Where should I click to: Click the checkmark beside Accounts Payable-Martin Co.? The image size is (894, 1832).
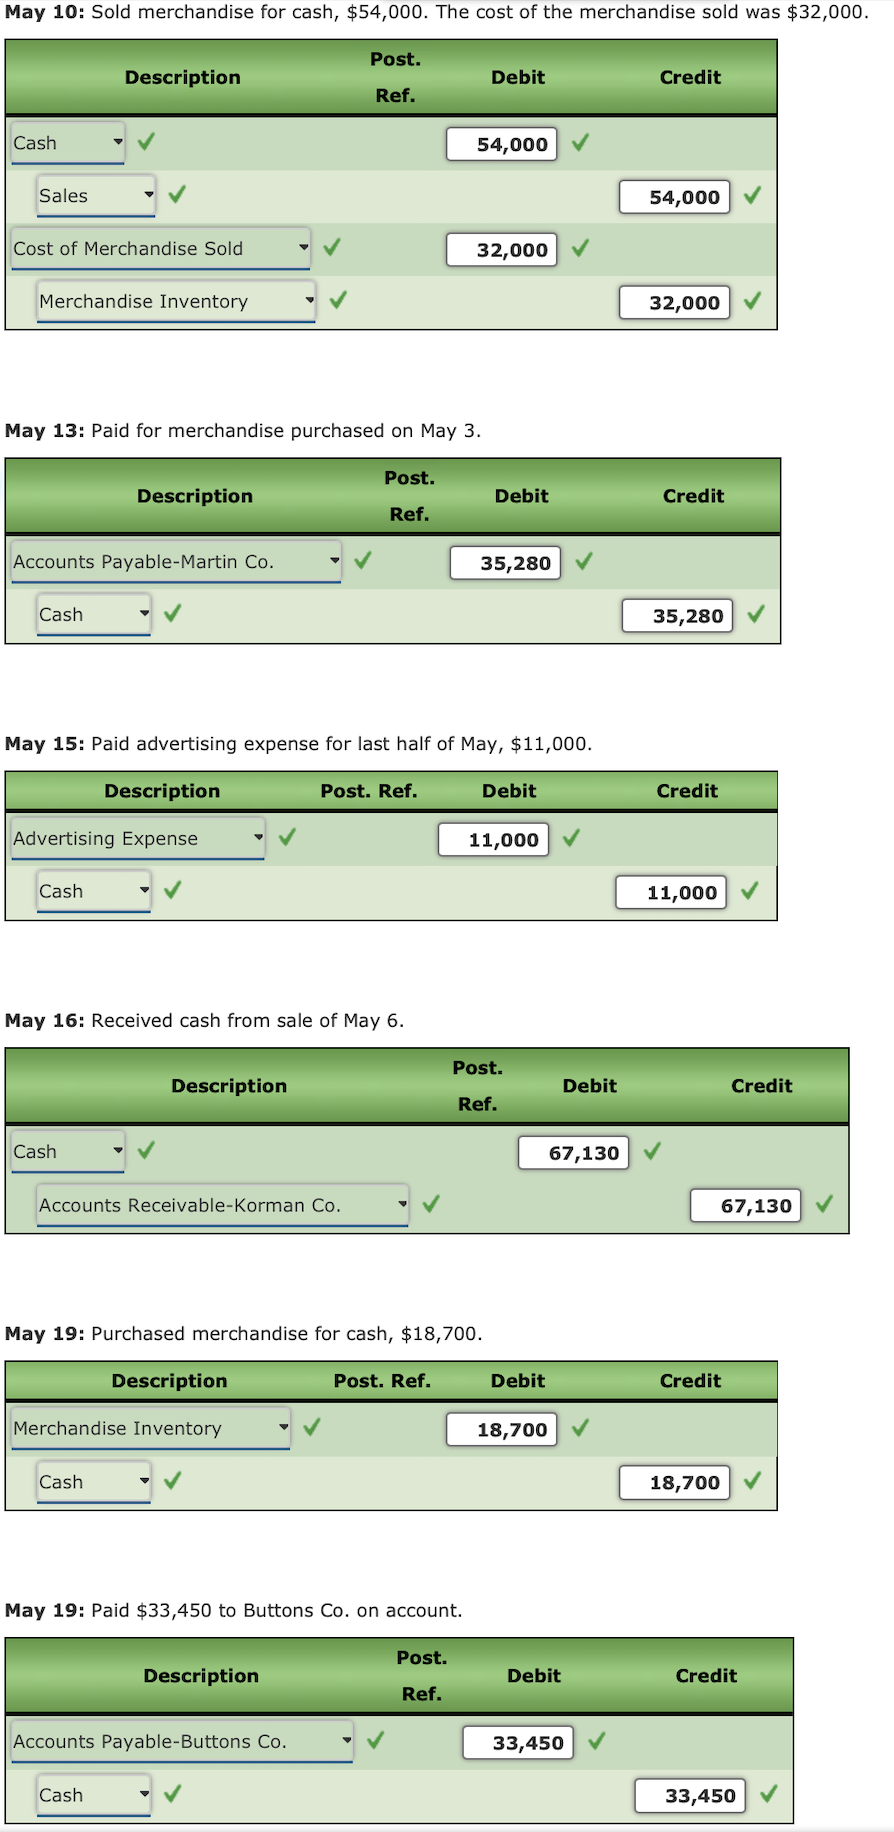click(362, 562)
